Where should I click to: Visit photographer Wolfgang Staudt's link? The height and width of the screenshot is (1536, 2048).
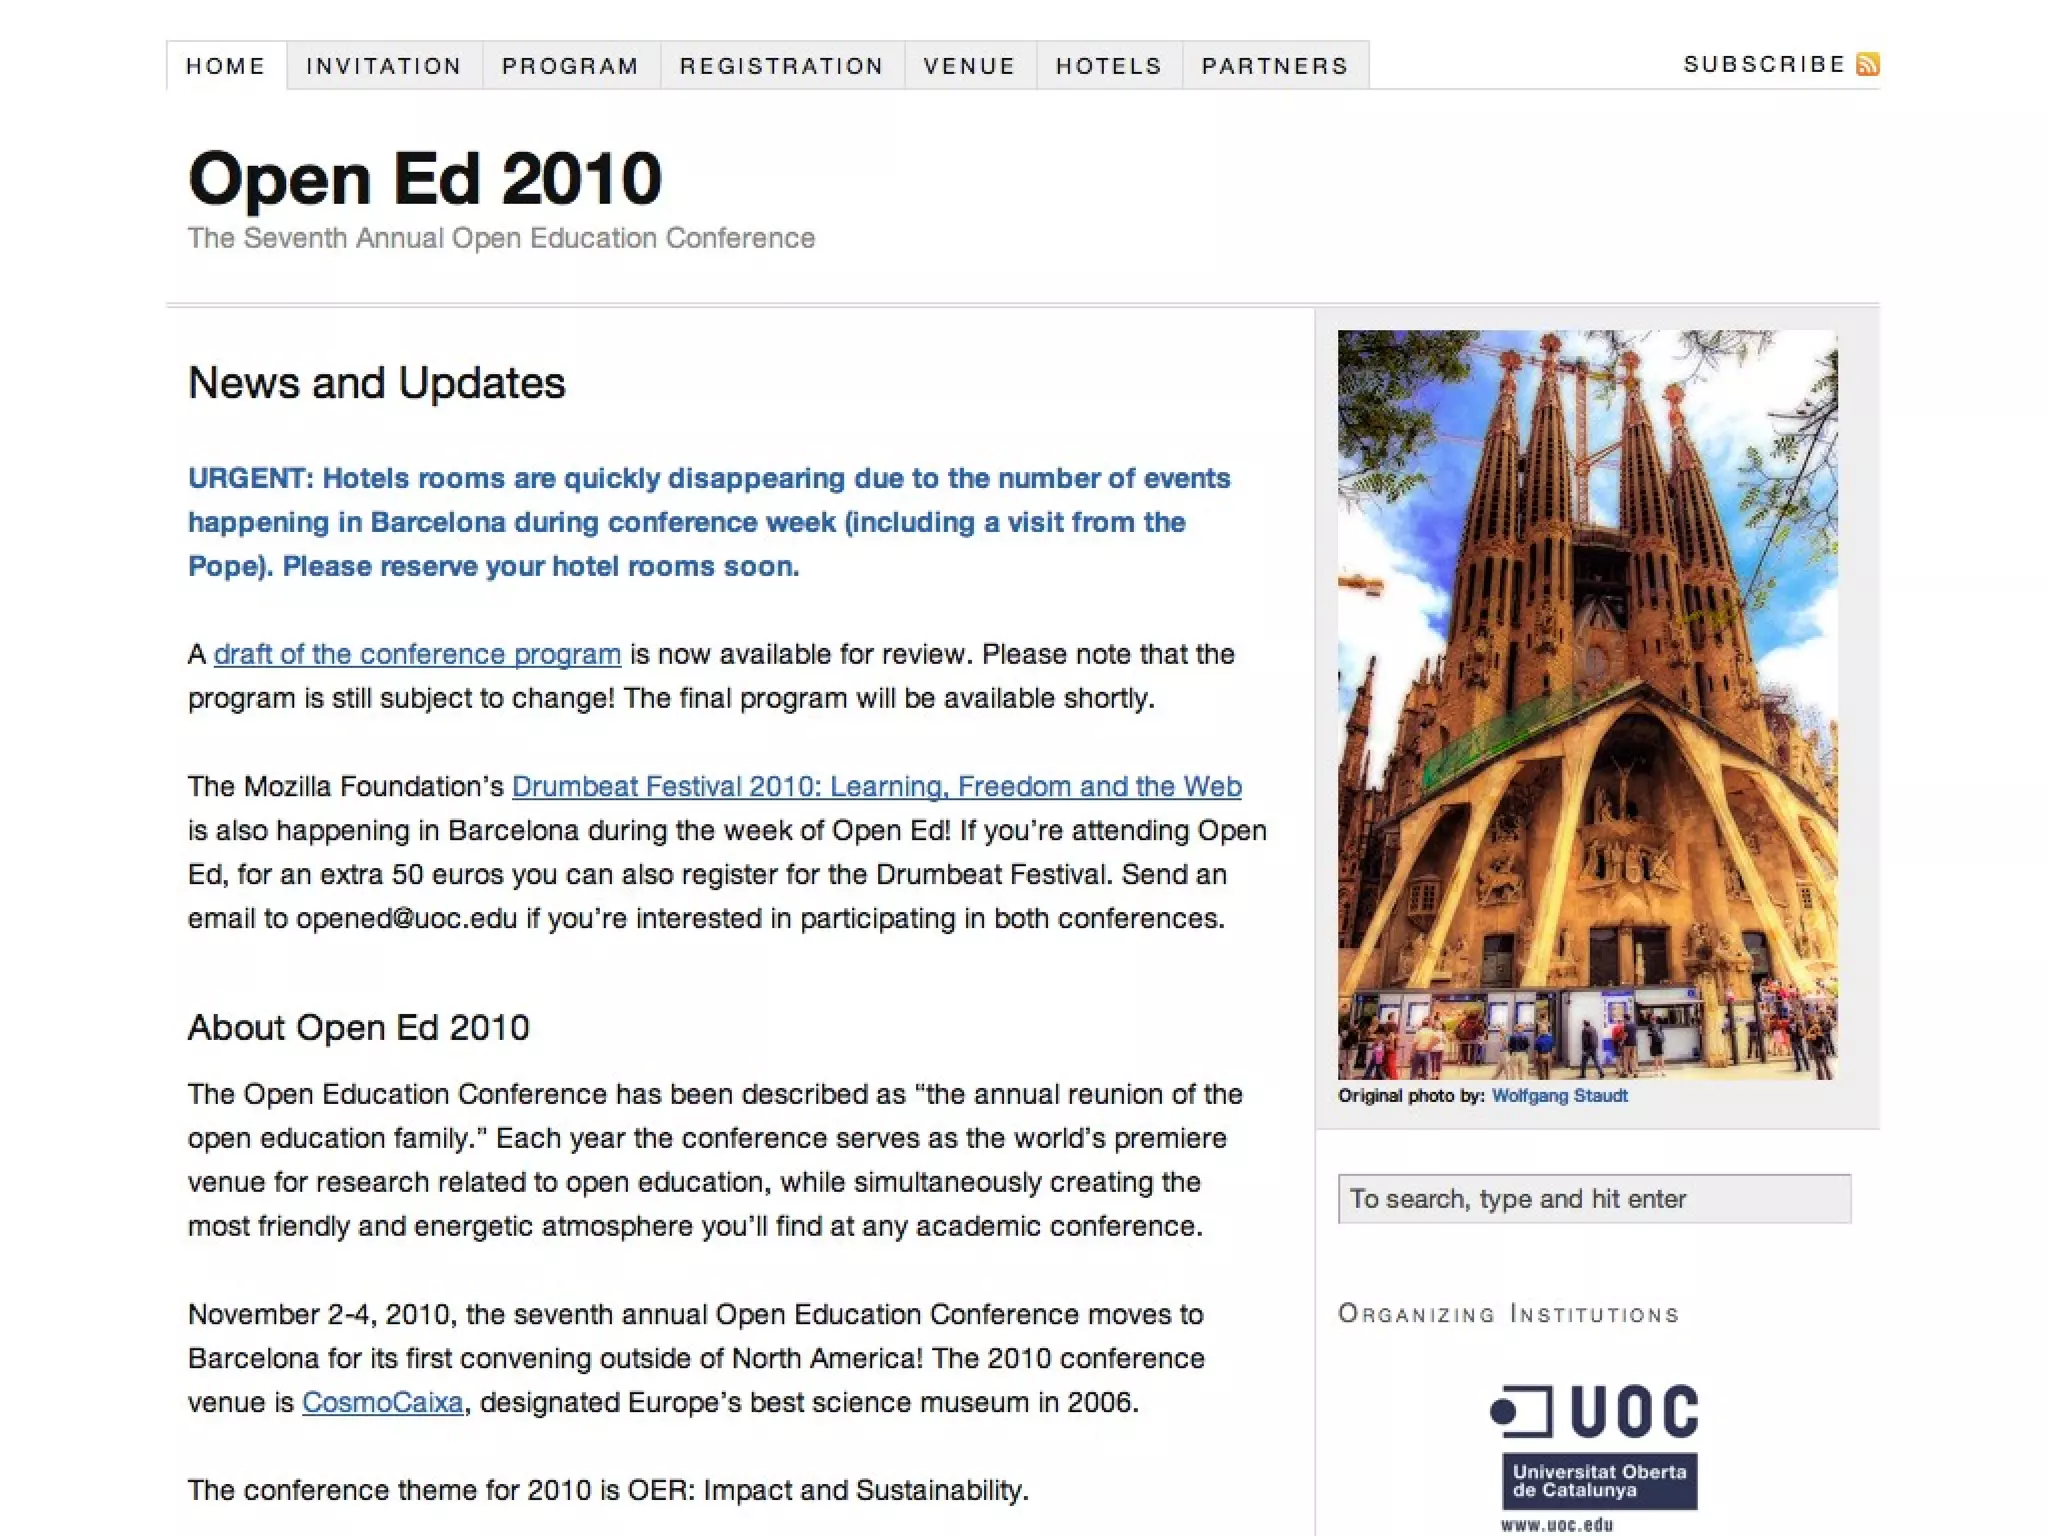pos(1559,1096)
